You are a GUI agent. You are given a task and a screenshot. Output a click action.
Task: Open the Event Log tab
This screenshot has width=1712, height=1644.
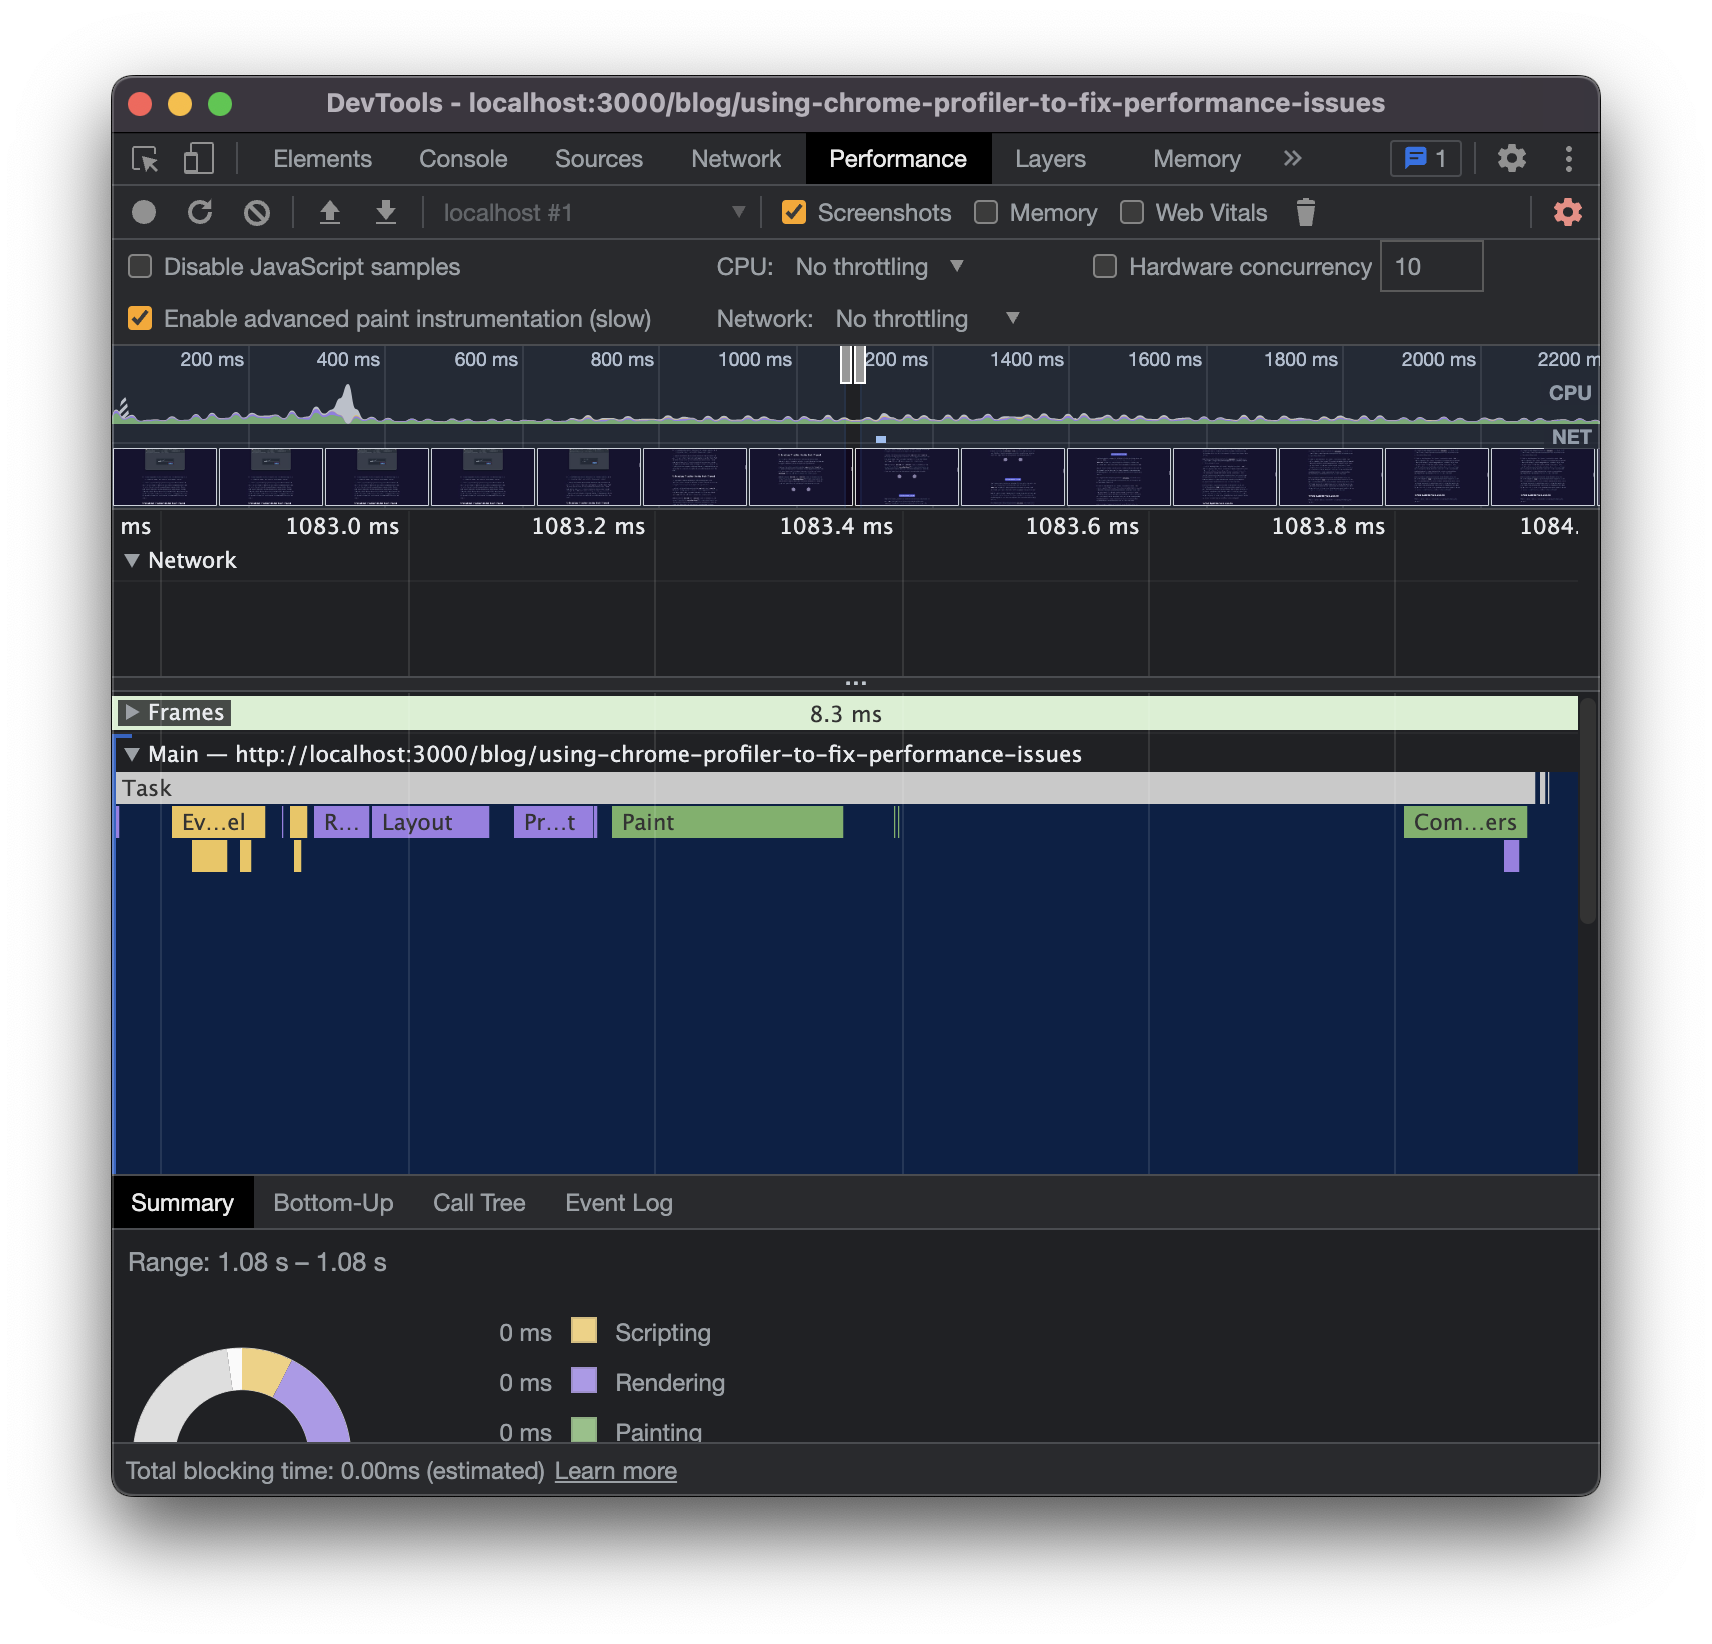pos(619,1203)
